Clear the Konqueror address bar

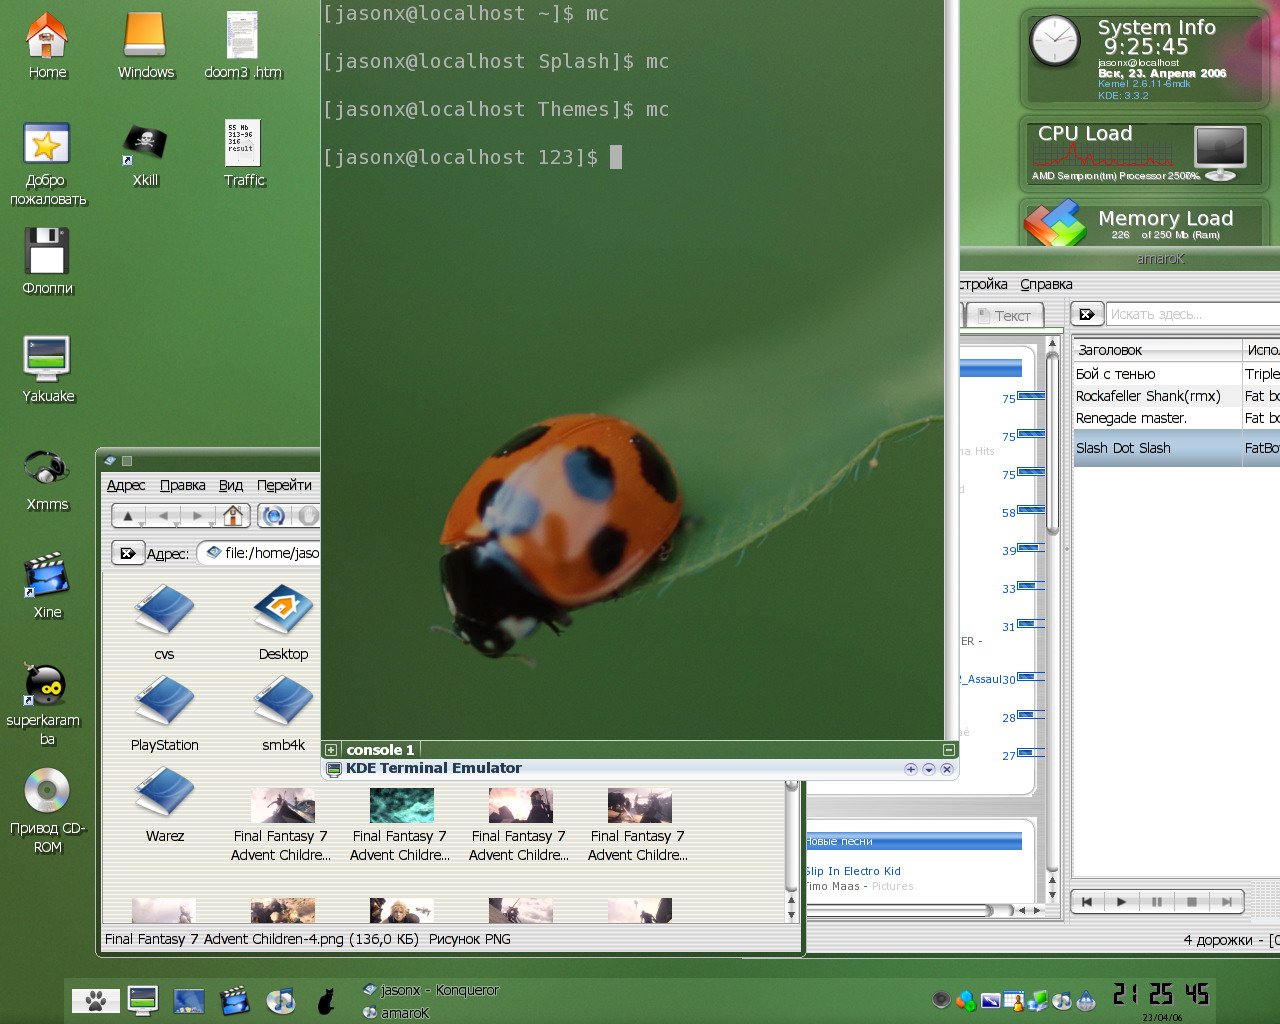click(127, 553)
